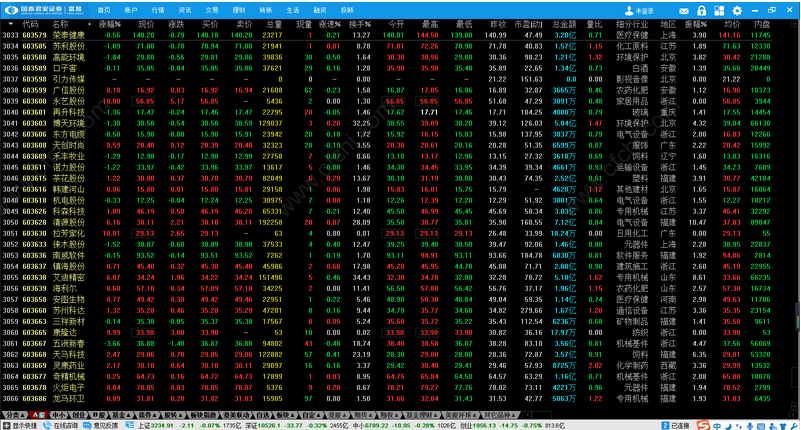This screenshot has width=801, height=430.
Task: Open the column header dropdown arrow
Action: tap(10, 24)
